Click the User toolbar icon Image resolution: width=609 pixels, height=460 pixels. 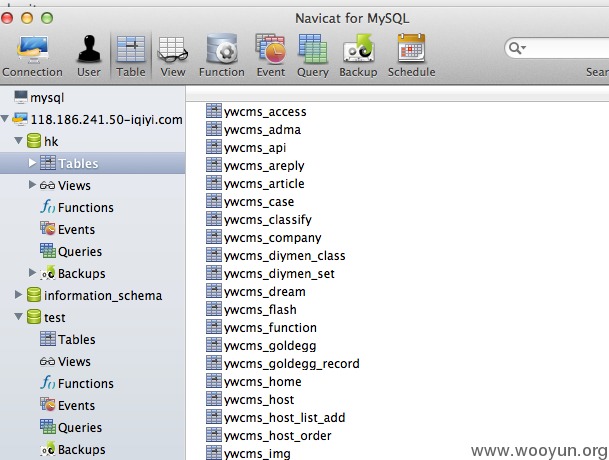coord(89,56)
